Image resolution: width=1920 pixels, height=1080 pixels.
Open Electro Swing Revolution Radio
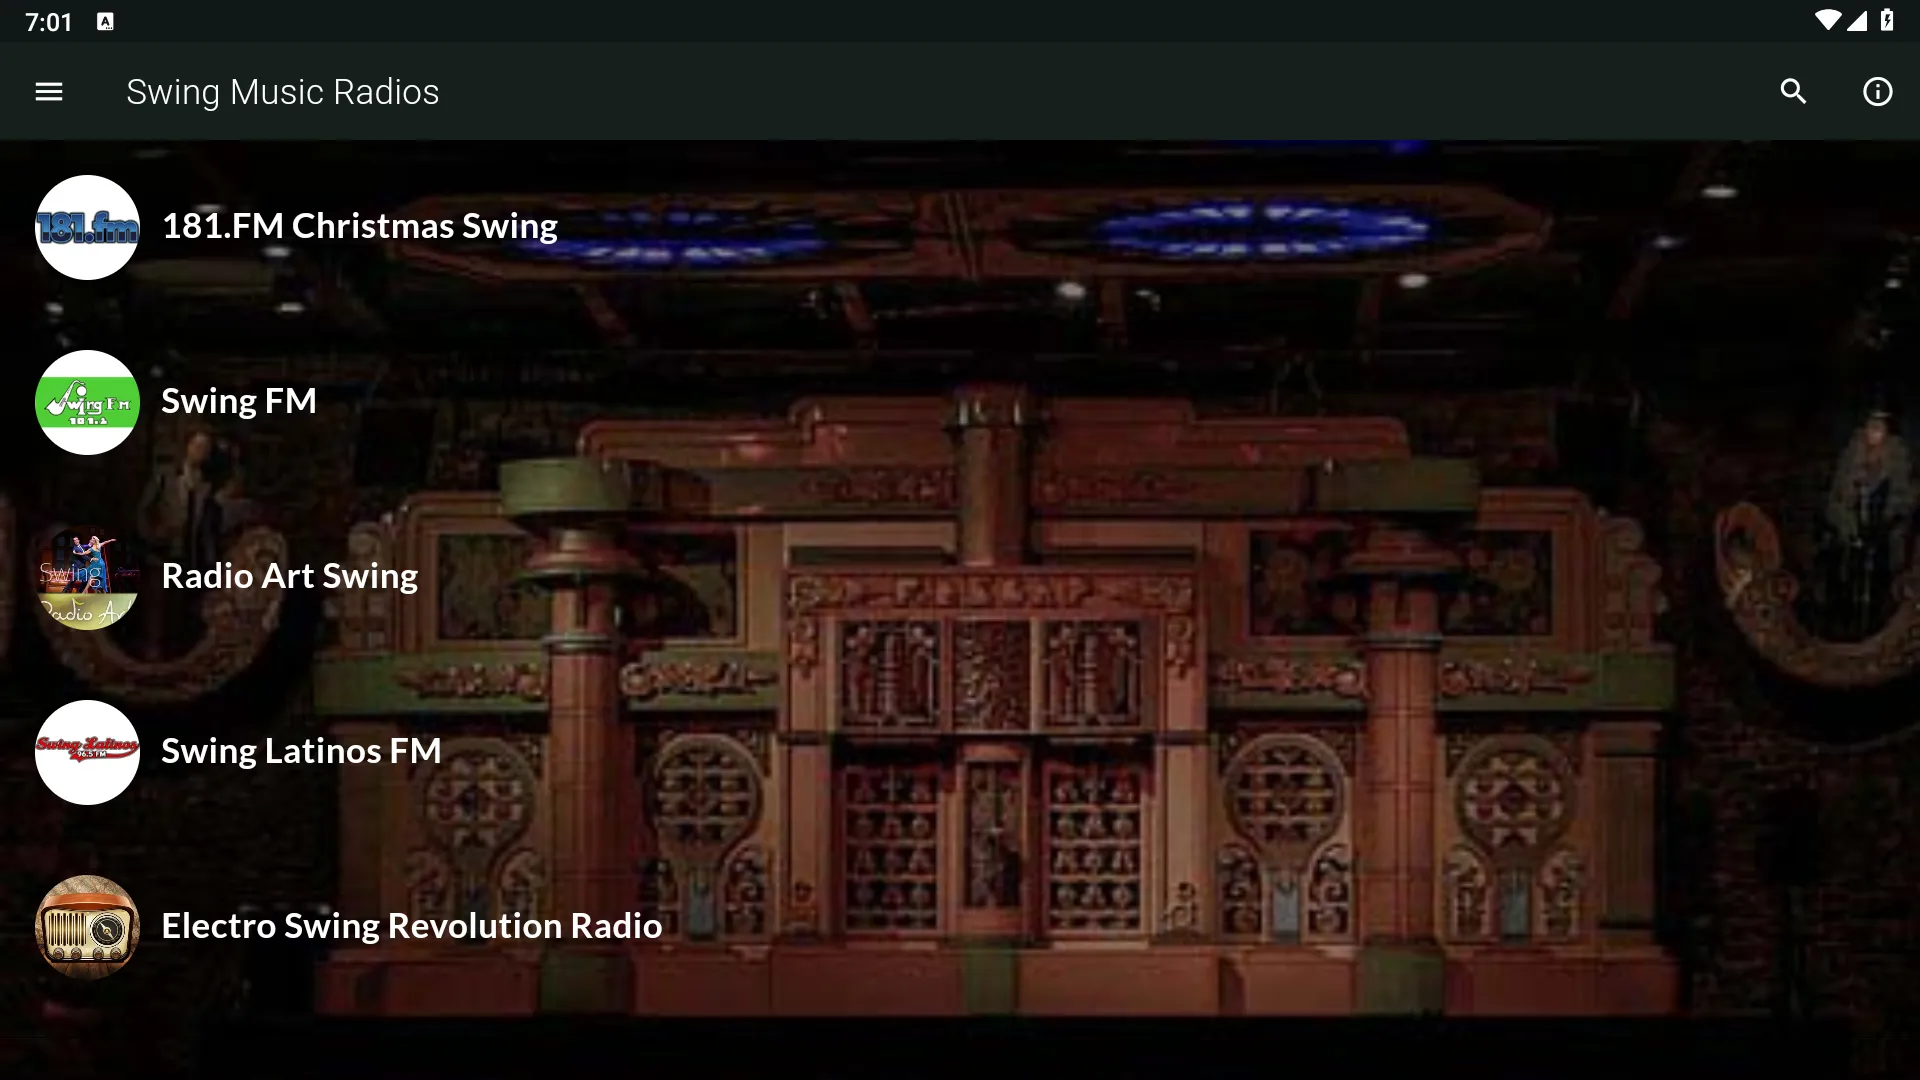pos(411,926)
